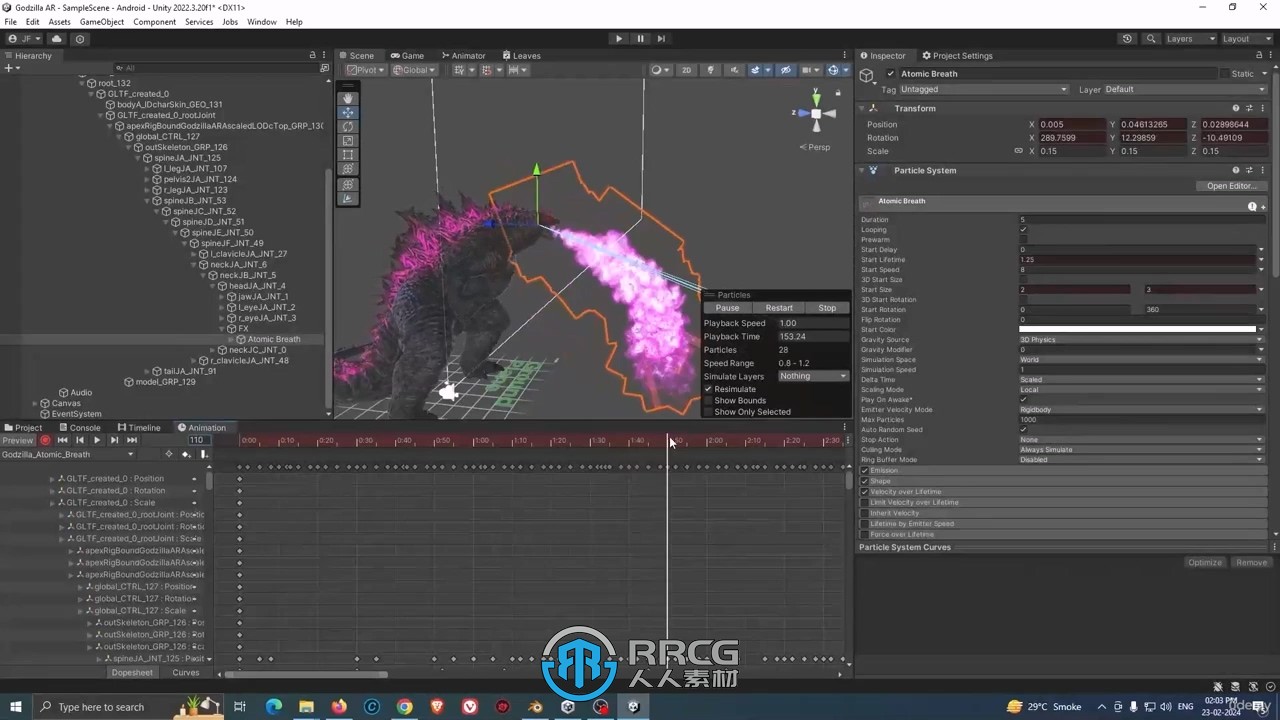Open the cloud services icon
The height and width of the screenshot is (720, 1280).
56,39
